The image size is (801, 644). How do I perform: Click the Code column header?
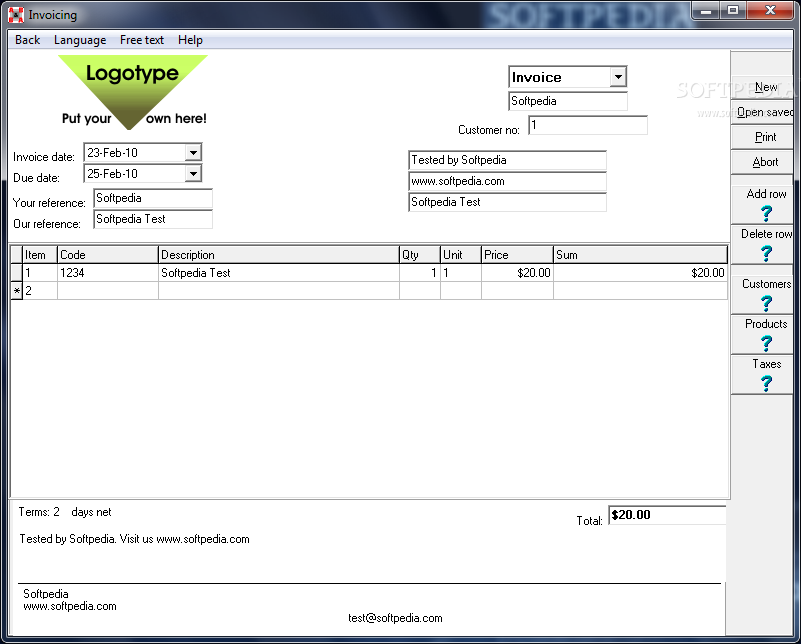point(108,255)
